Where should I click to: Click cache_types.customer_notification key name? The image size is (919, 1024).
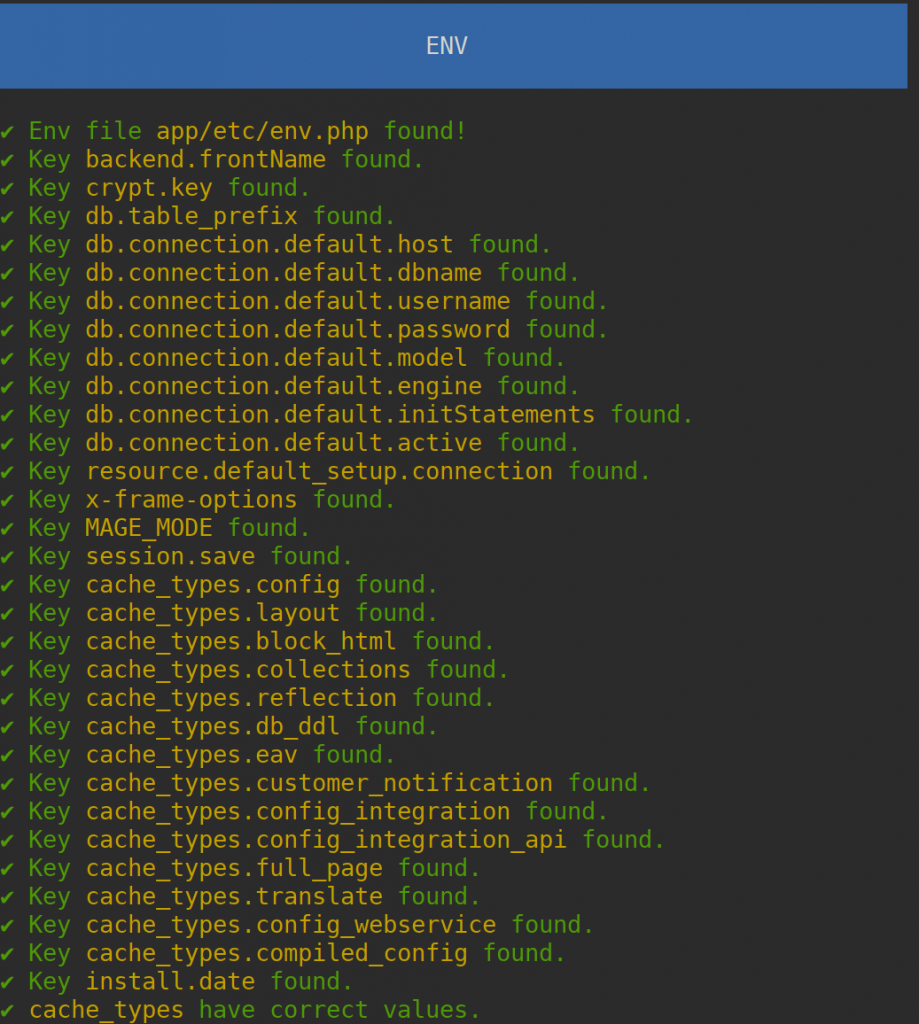point(319,783)
